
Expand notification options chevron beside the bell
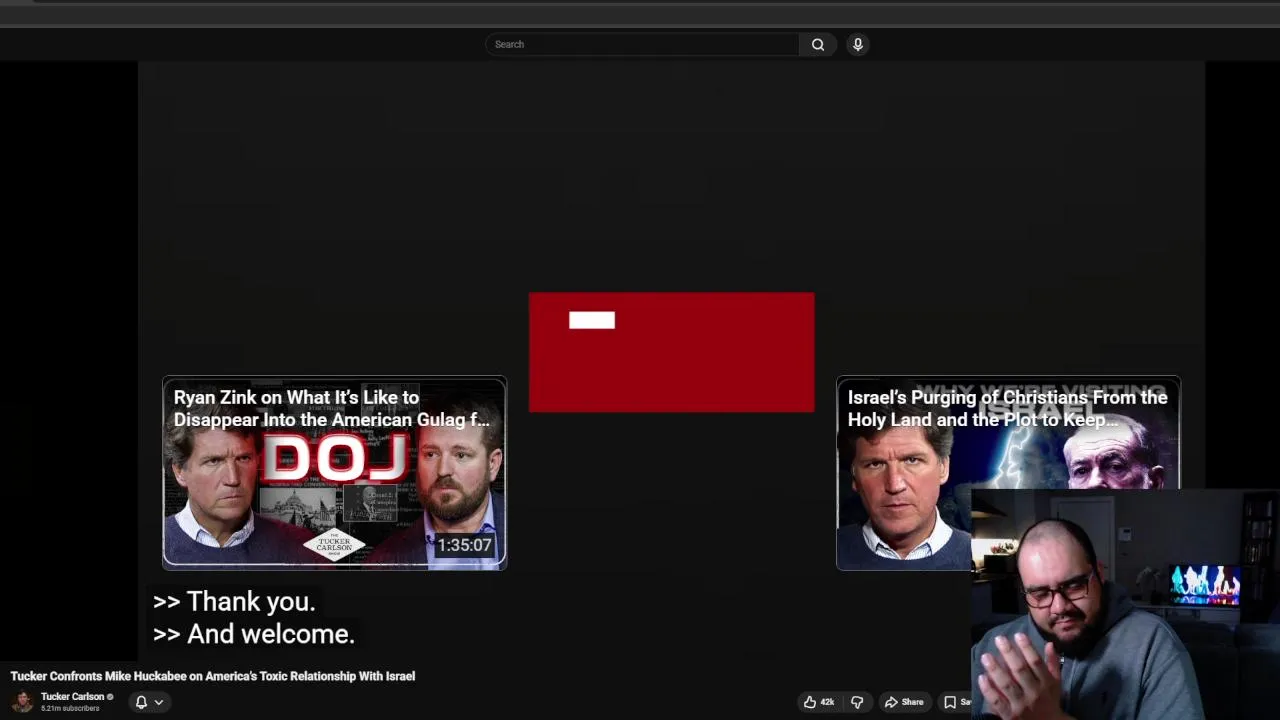point(158,702)
